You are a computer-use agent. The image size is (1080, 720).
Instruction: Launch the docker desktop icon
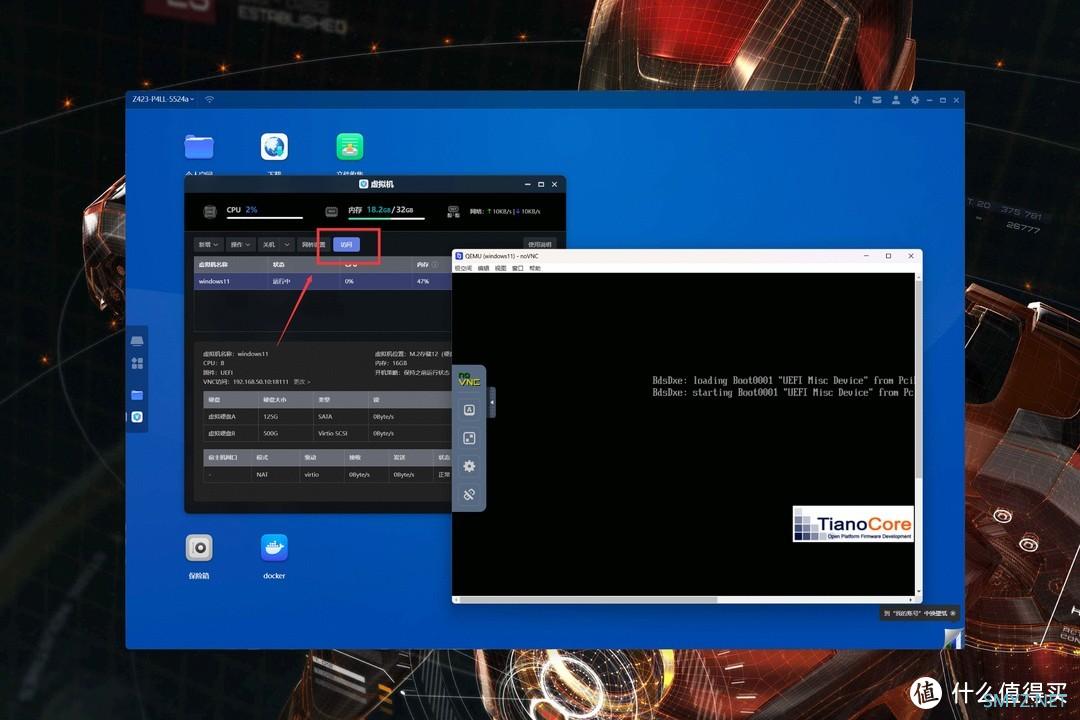pos(274,548)
